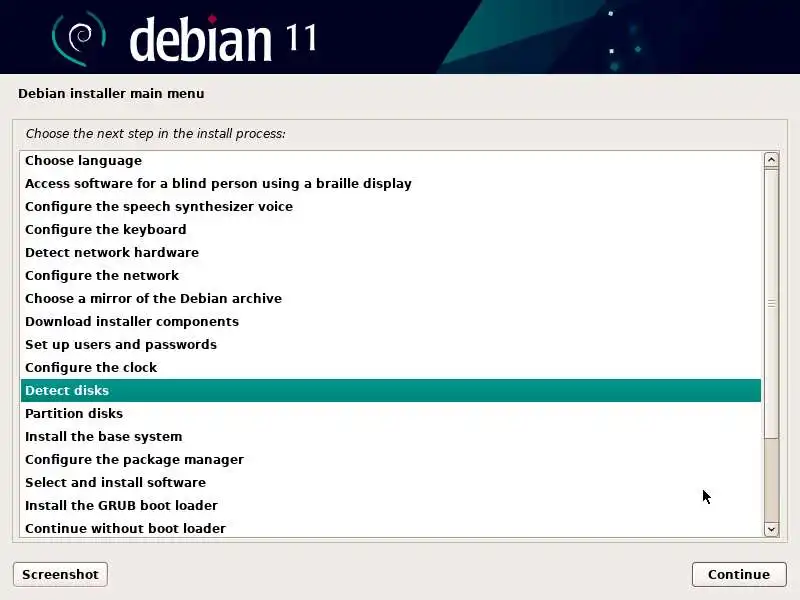Screen dimensions: 800x600
Task: Pick 'Set up users and passwords'
Action: pos(390,344)
